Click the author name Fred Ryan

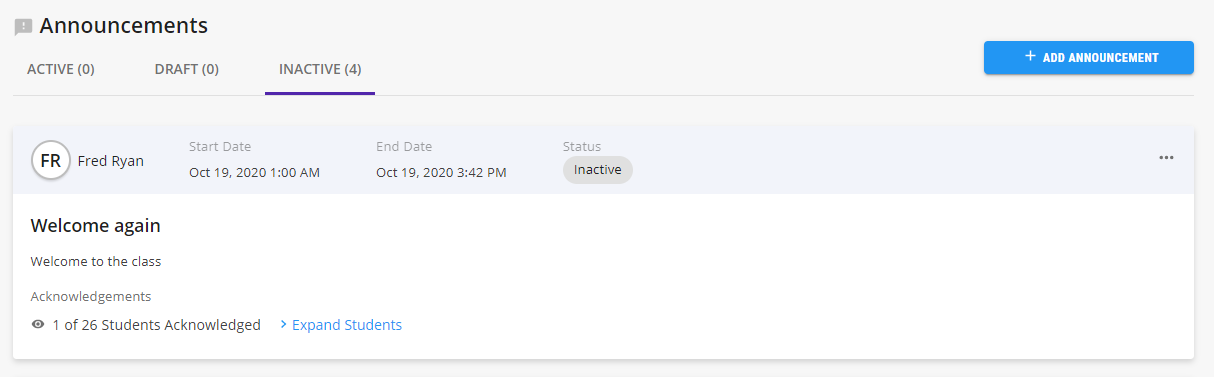pos(111,161)
